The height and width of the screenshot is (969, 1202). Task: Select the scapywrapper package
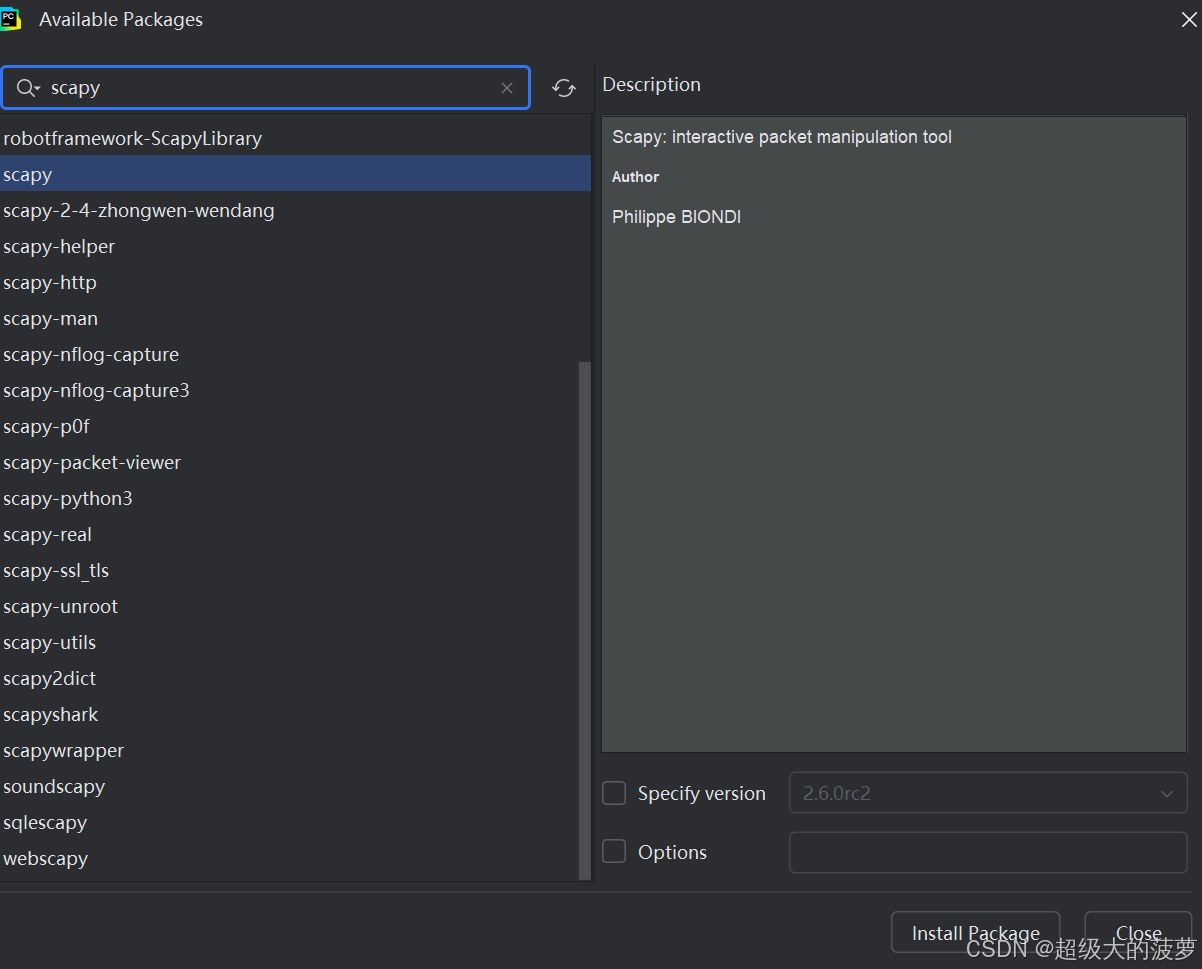pyautogui.click(x=289, y=750)
